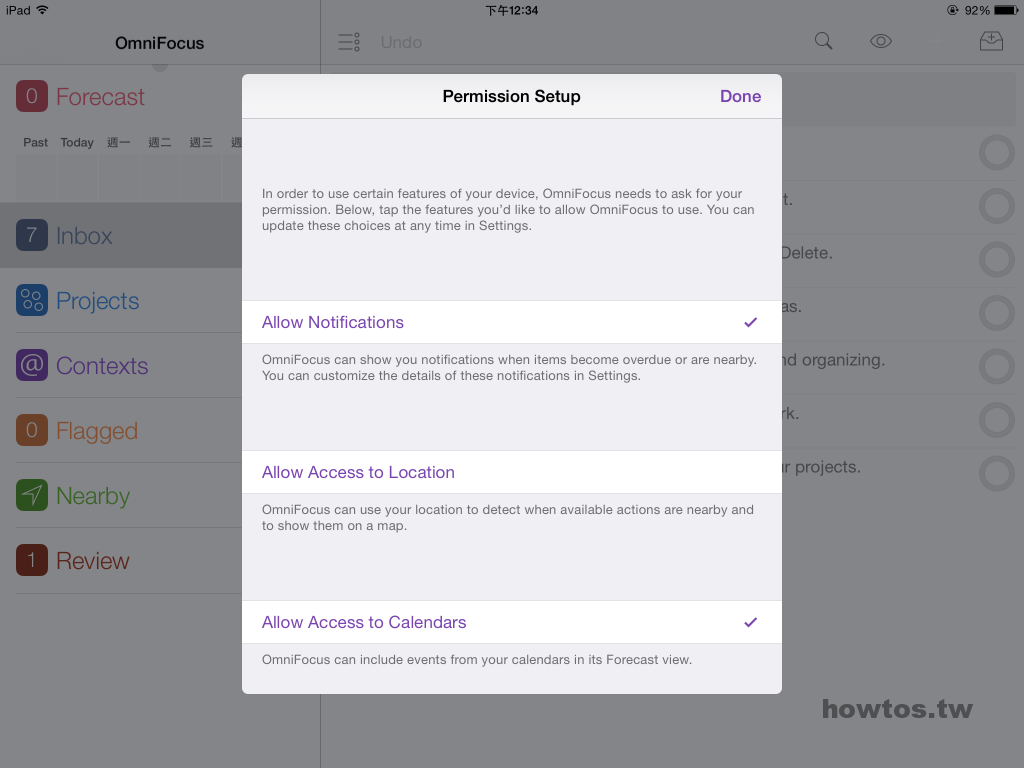Open the Nearby location arrow icon

click(32, 495)
